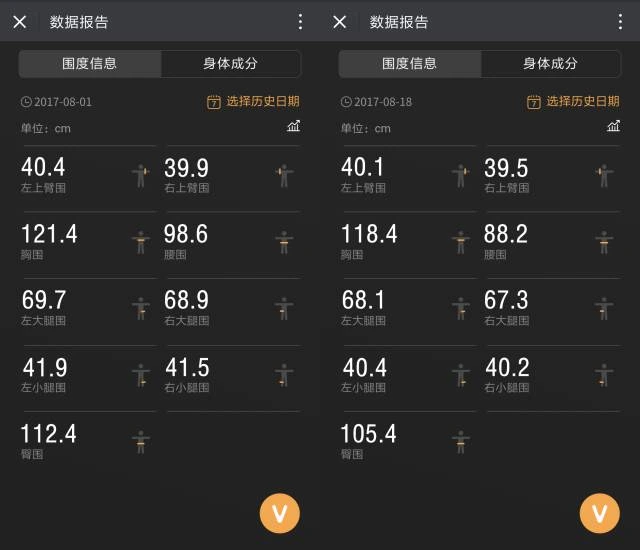The width and height of the screenshot is (640, 550).
Task: Open 选择历史日期 picker in the 2017-08-01 report
Action: (253, 102)
